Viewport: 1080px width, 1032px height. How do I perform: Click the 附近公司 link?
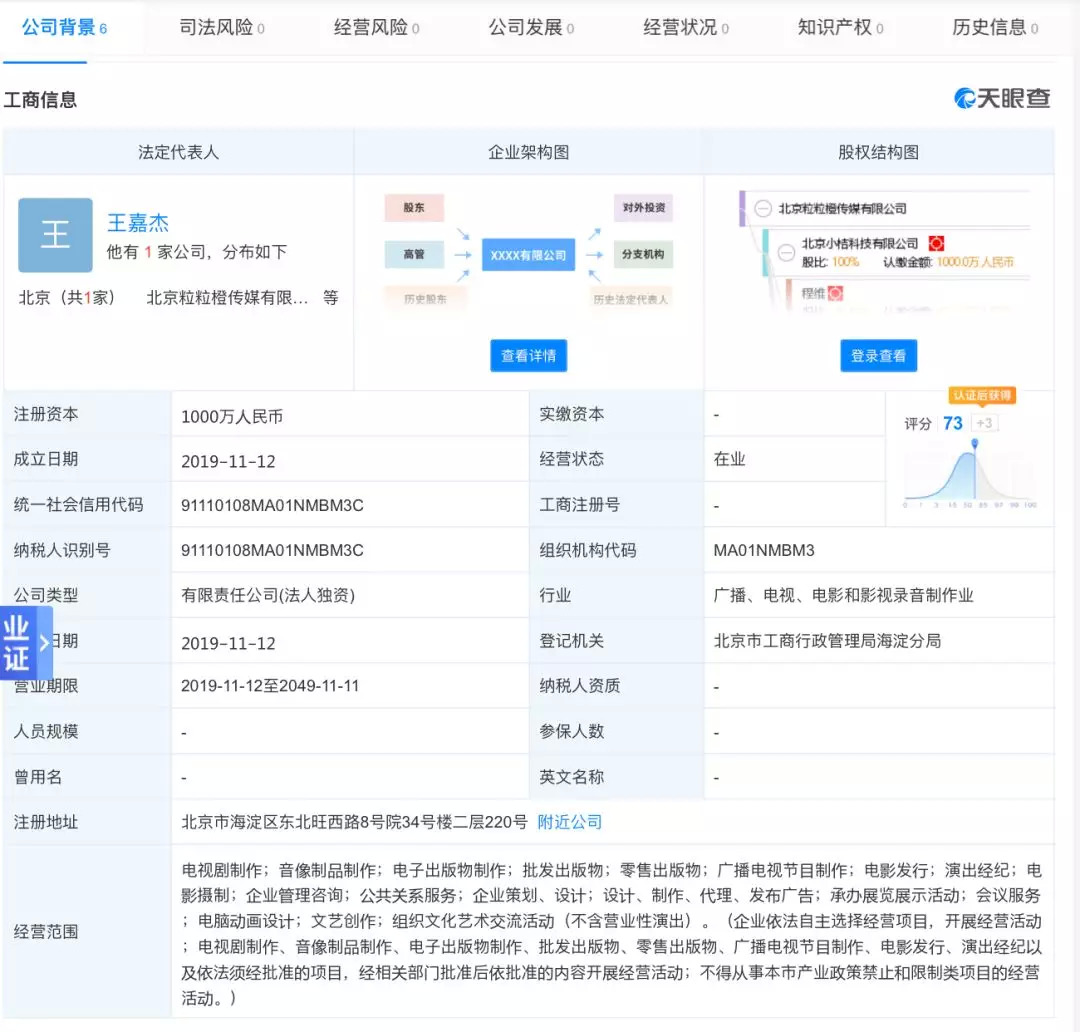(x=570, y=822)
